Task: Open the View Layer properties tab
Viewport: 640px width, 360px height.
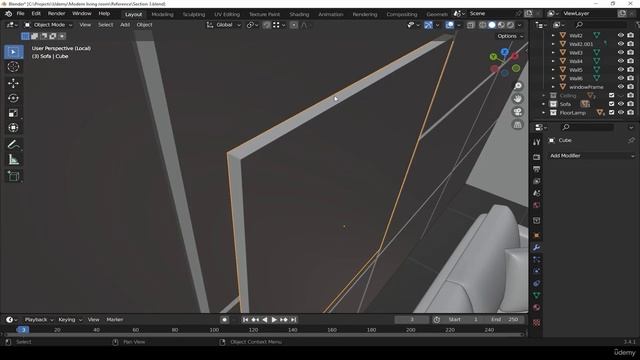Action: click(x=537, y=181)
